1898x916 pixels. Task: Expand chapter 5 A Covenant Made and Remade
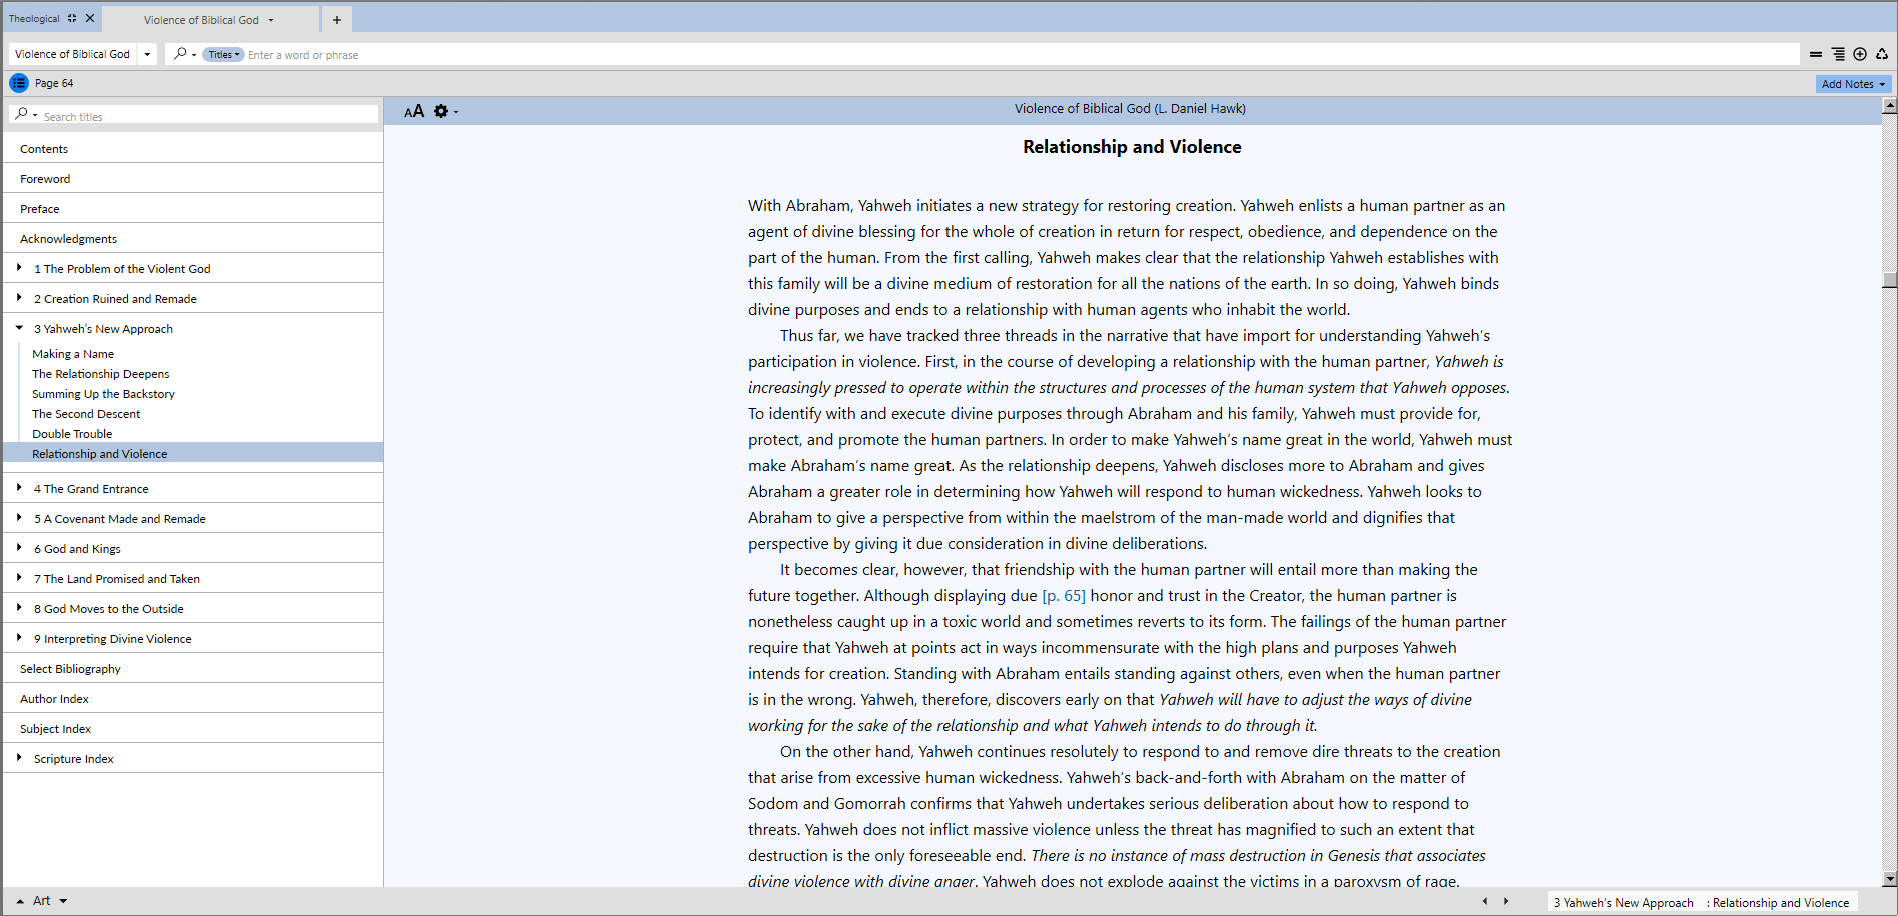click(x=19, y=517)
